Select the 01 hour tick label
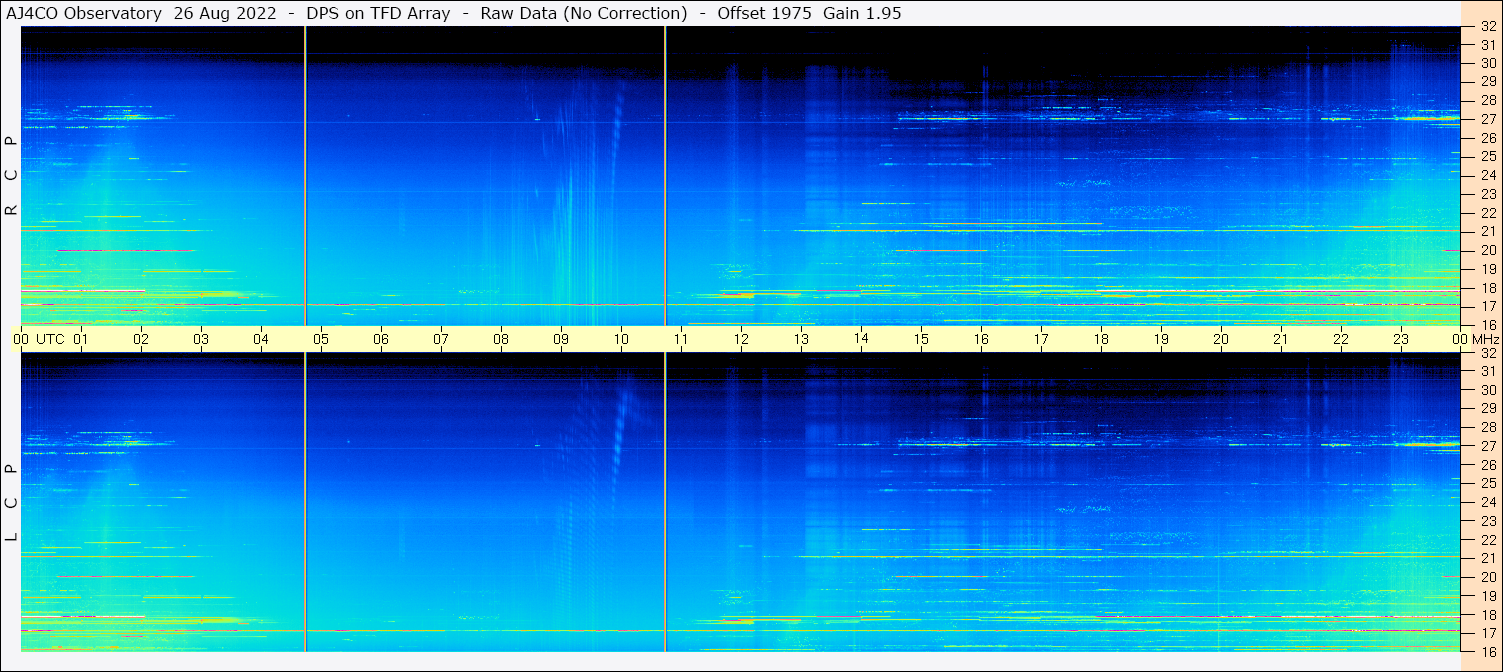Viewport: 1503px width, 672px height. [x=81, y=339]
